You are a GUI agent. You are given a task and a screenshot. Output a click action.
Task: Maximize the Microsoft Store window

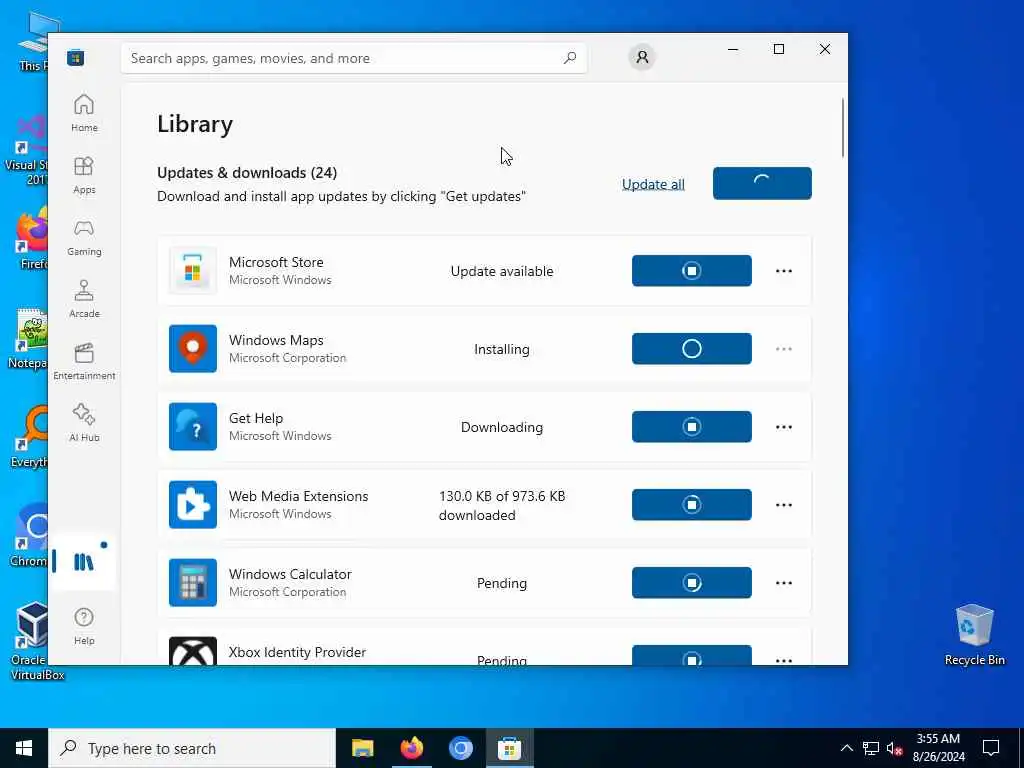click(x=778, y=49)
